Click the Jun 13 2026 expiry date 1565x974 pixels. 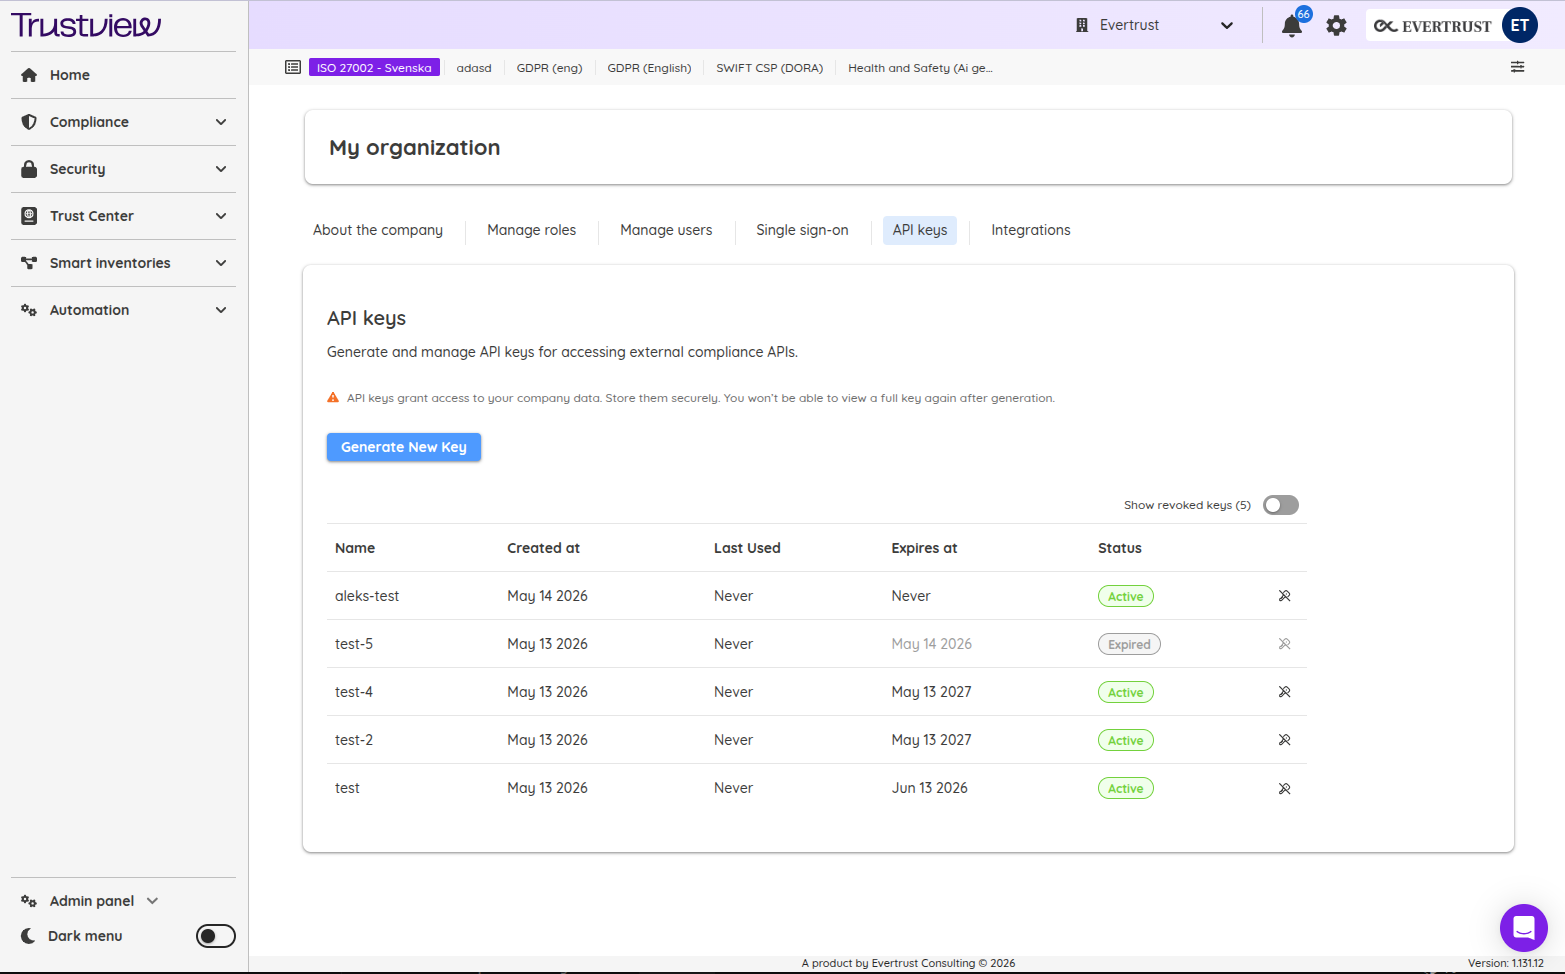[929, 788]
